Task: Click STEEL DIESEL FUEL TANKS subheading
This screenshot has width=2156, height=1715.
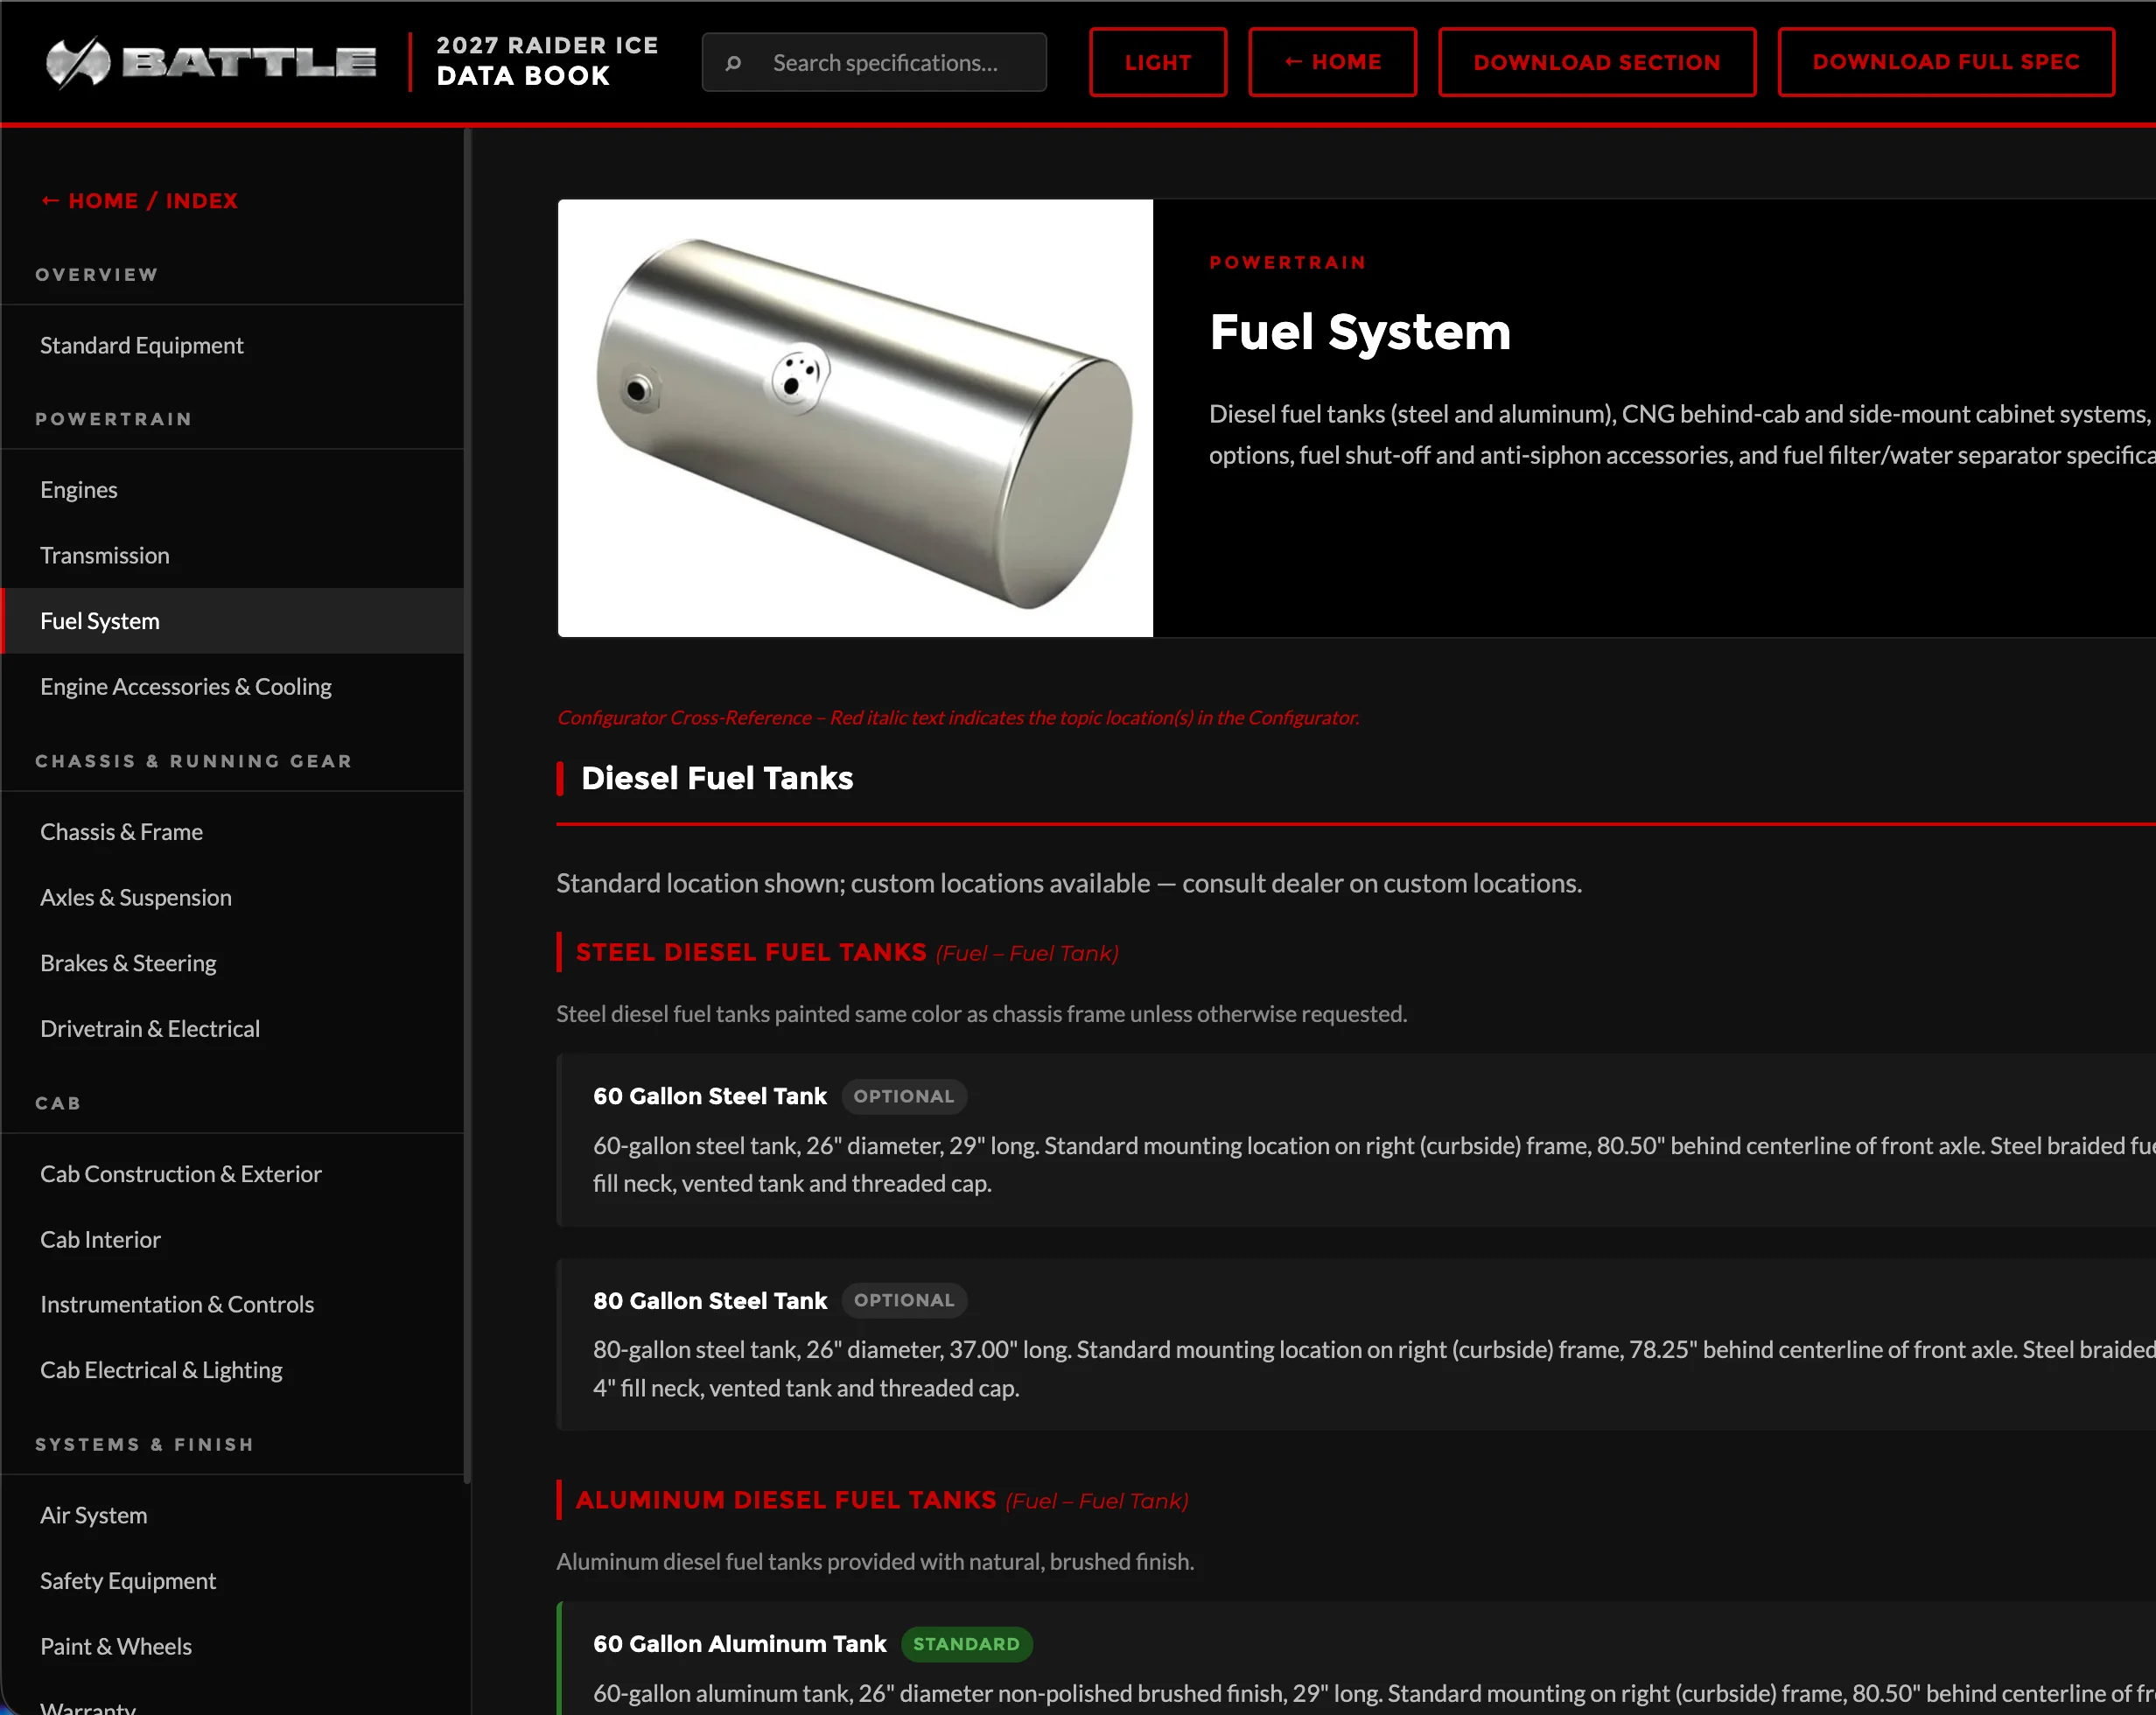Action: (751, 953)
